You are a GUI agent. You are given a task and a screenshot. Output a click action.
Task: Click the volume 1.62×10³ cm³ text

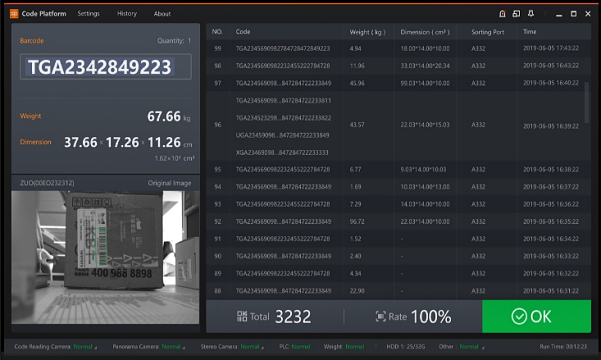tap(174, 158)
